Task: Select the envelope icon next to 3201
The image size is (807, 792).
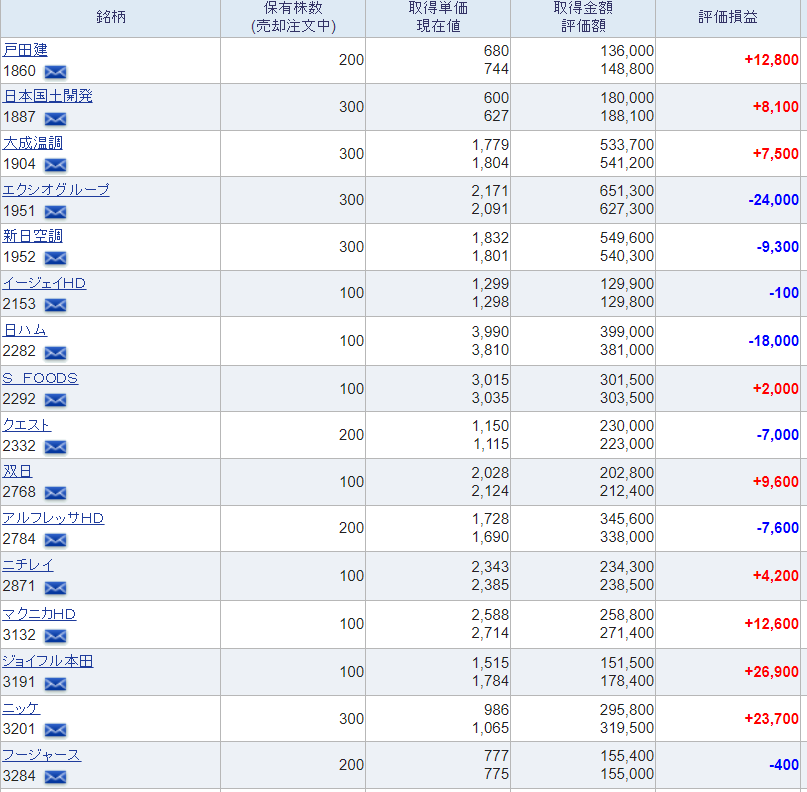Action: [55, 730]
